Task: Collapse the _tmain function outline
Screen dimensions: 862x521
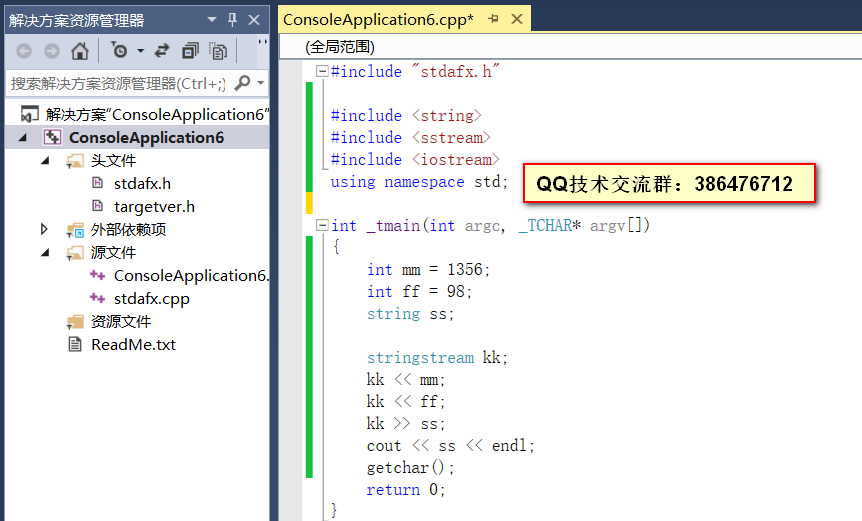Action: point(322,225)
